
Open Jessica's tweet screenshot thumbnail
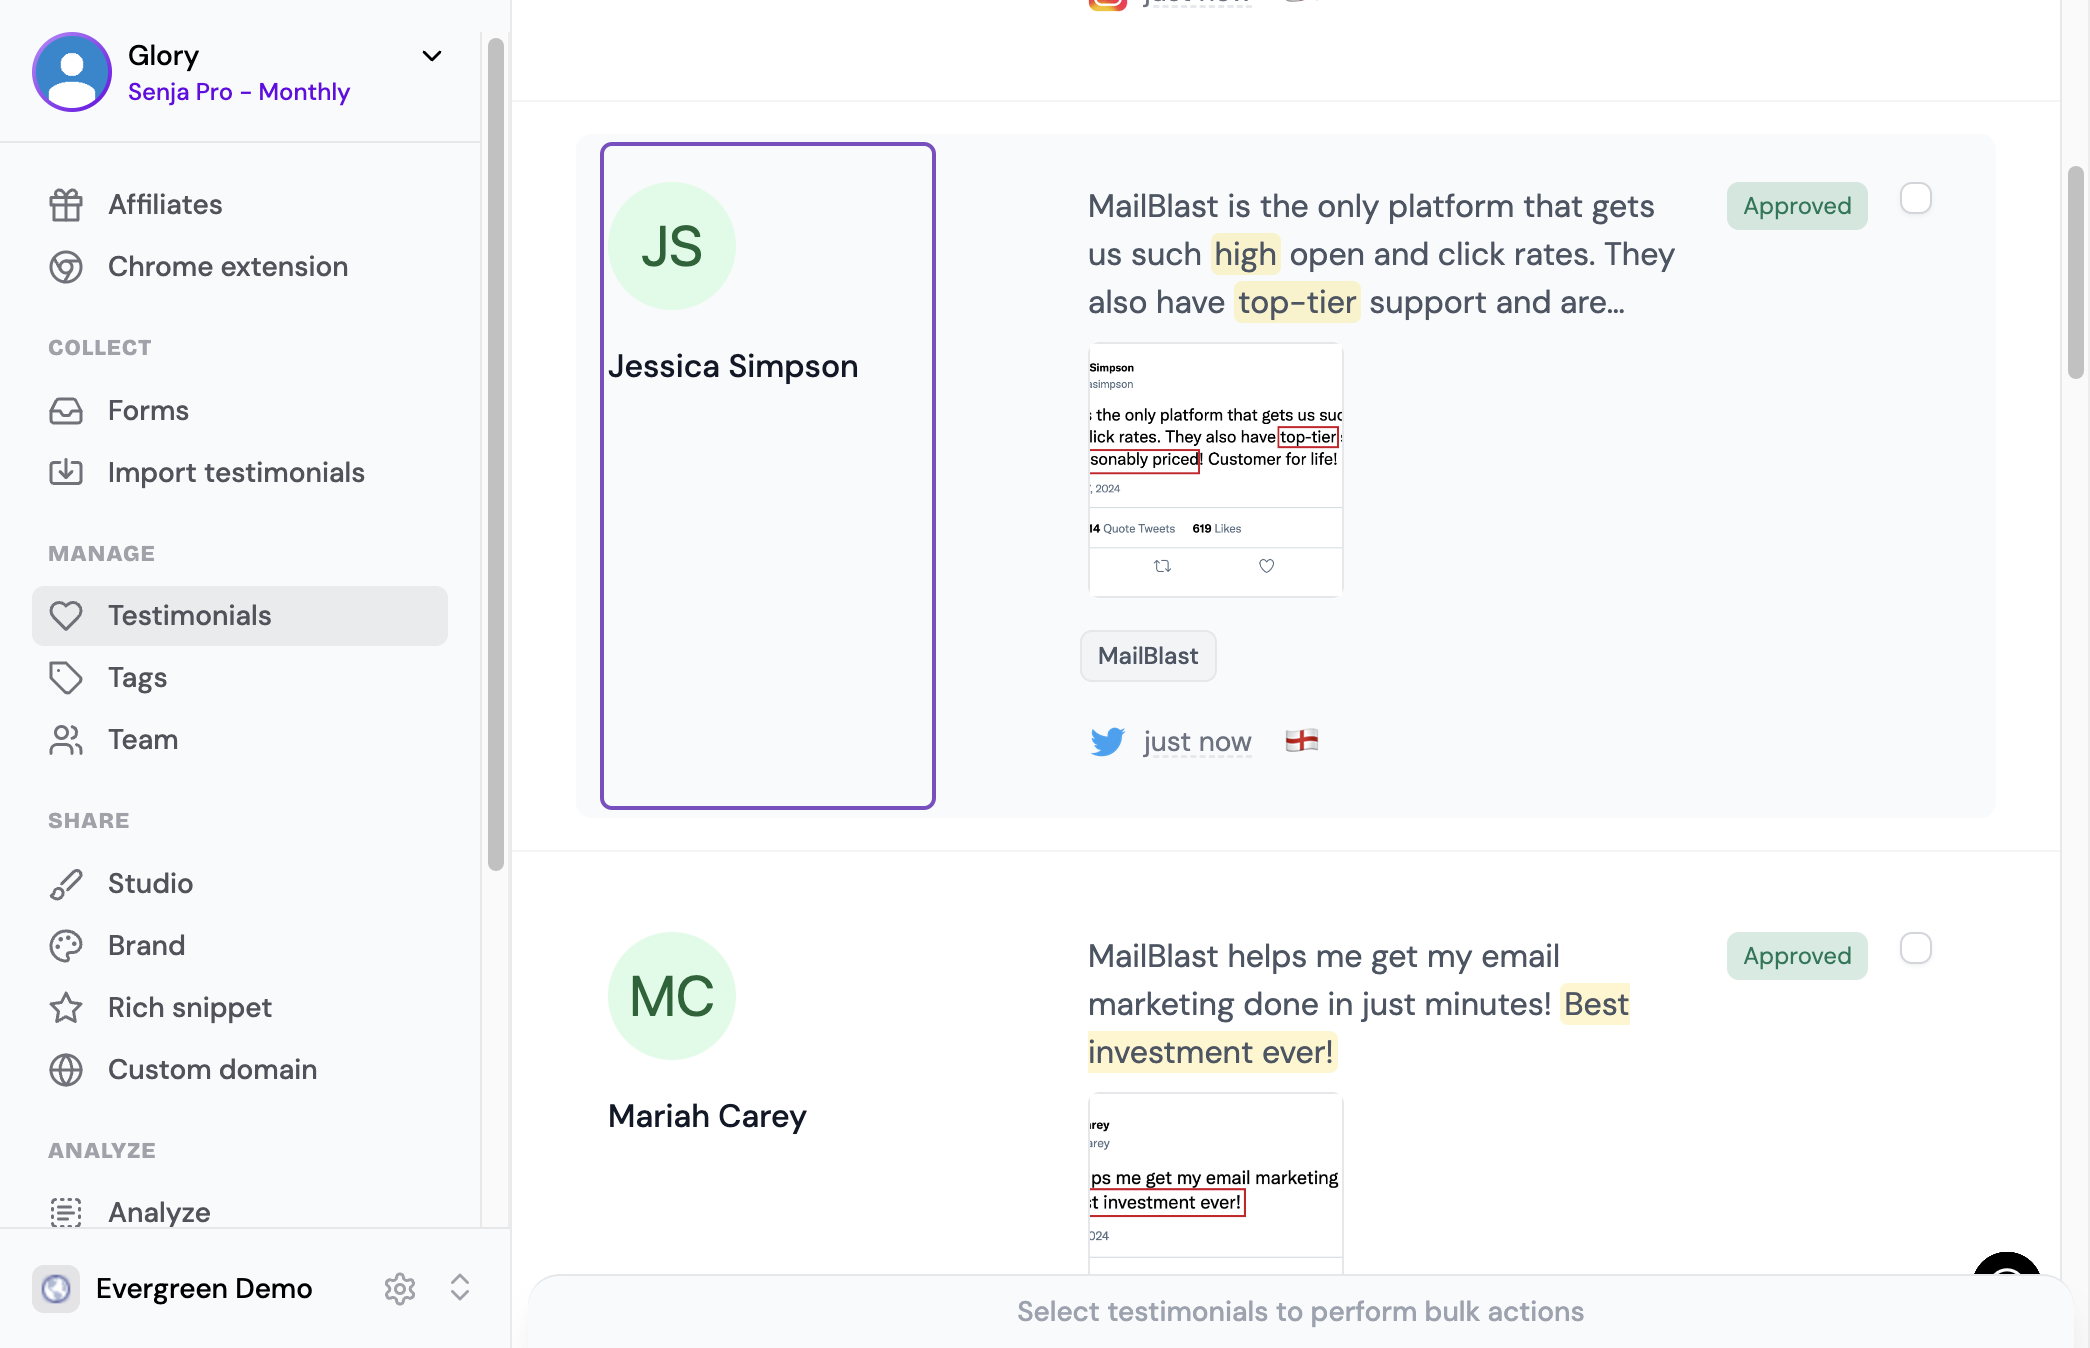pyautogui.click(x=1216, y=470)
